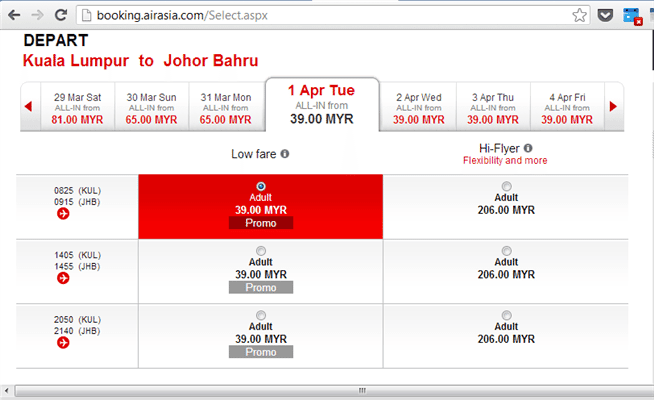
Task: Switch to the 4 Apr Fri date tab
Action: click(x=567, y=108)
